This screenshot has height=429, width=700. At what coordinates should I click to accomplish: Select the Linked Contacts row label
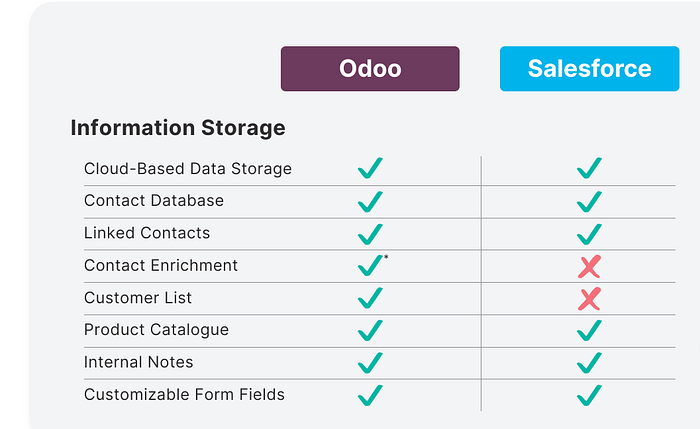(147, 233)
